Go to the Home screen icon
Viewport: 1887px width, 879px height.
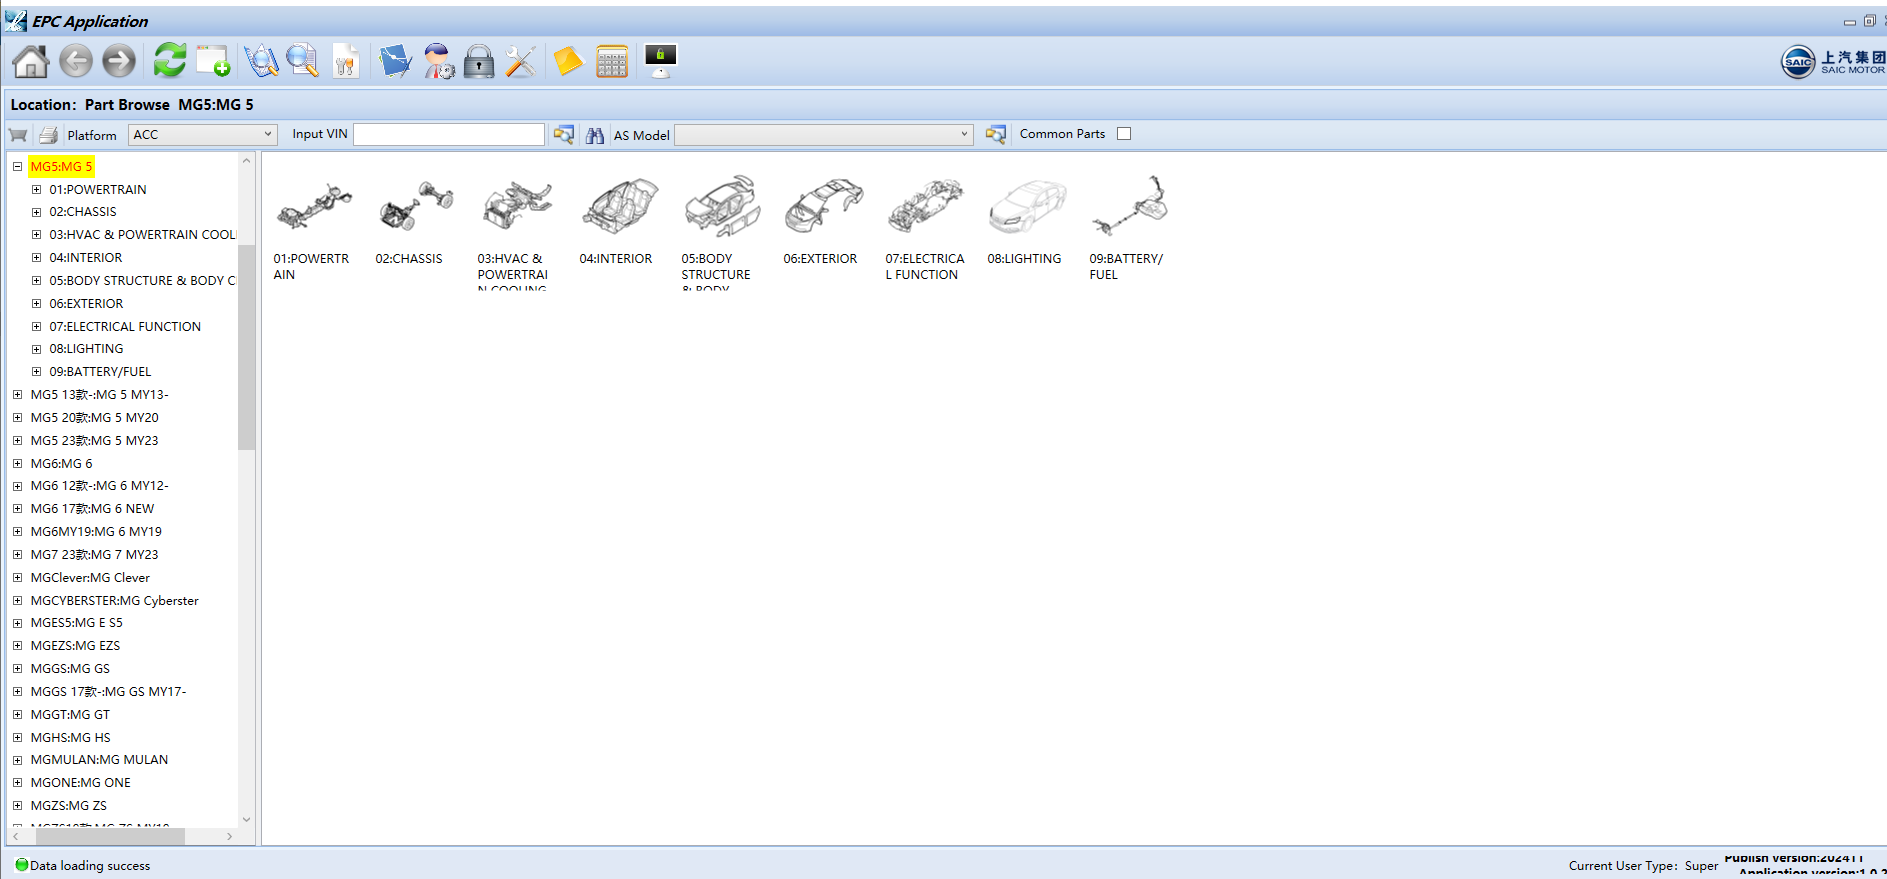tap(31, 62)
